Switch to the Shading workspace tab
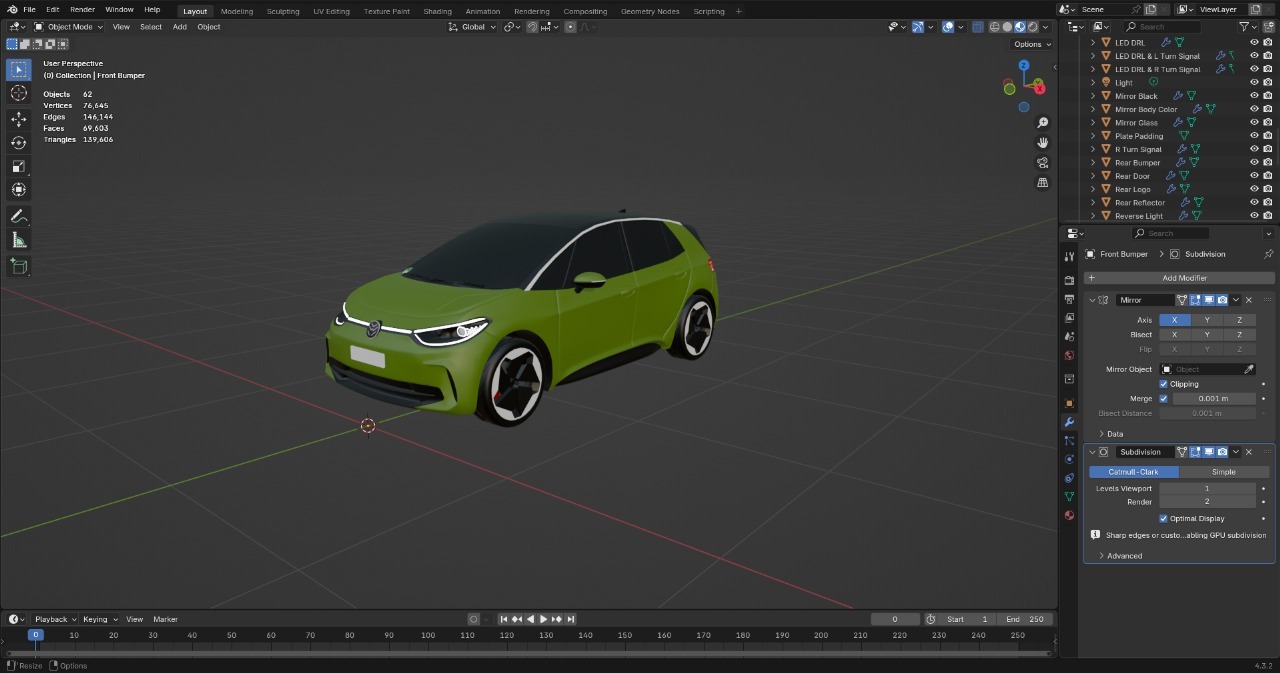 (x=437, y=11)
